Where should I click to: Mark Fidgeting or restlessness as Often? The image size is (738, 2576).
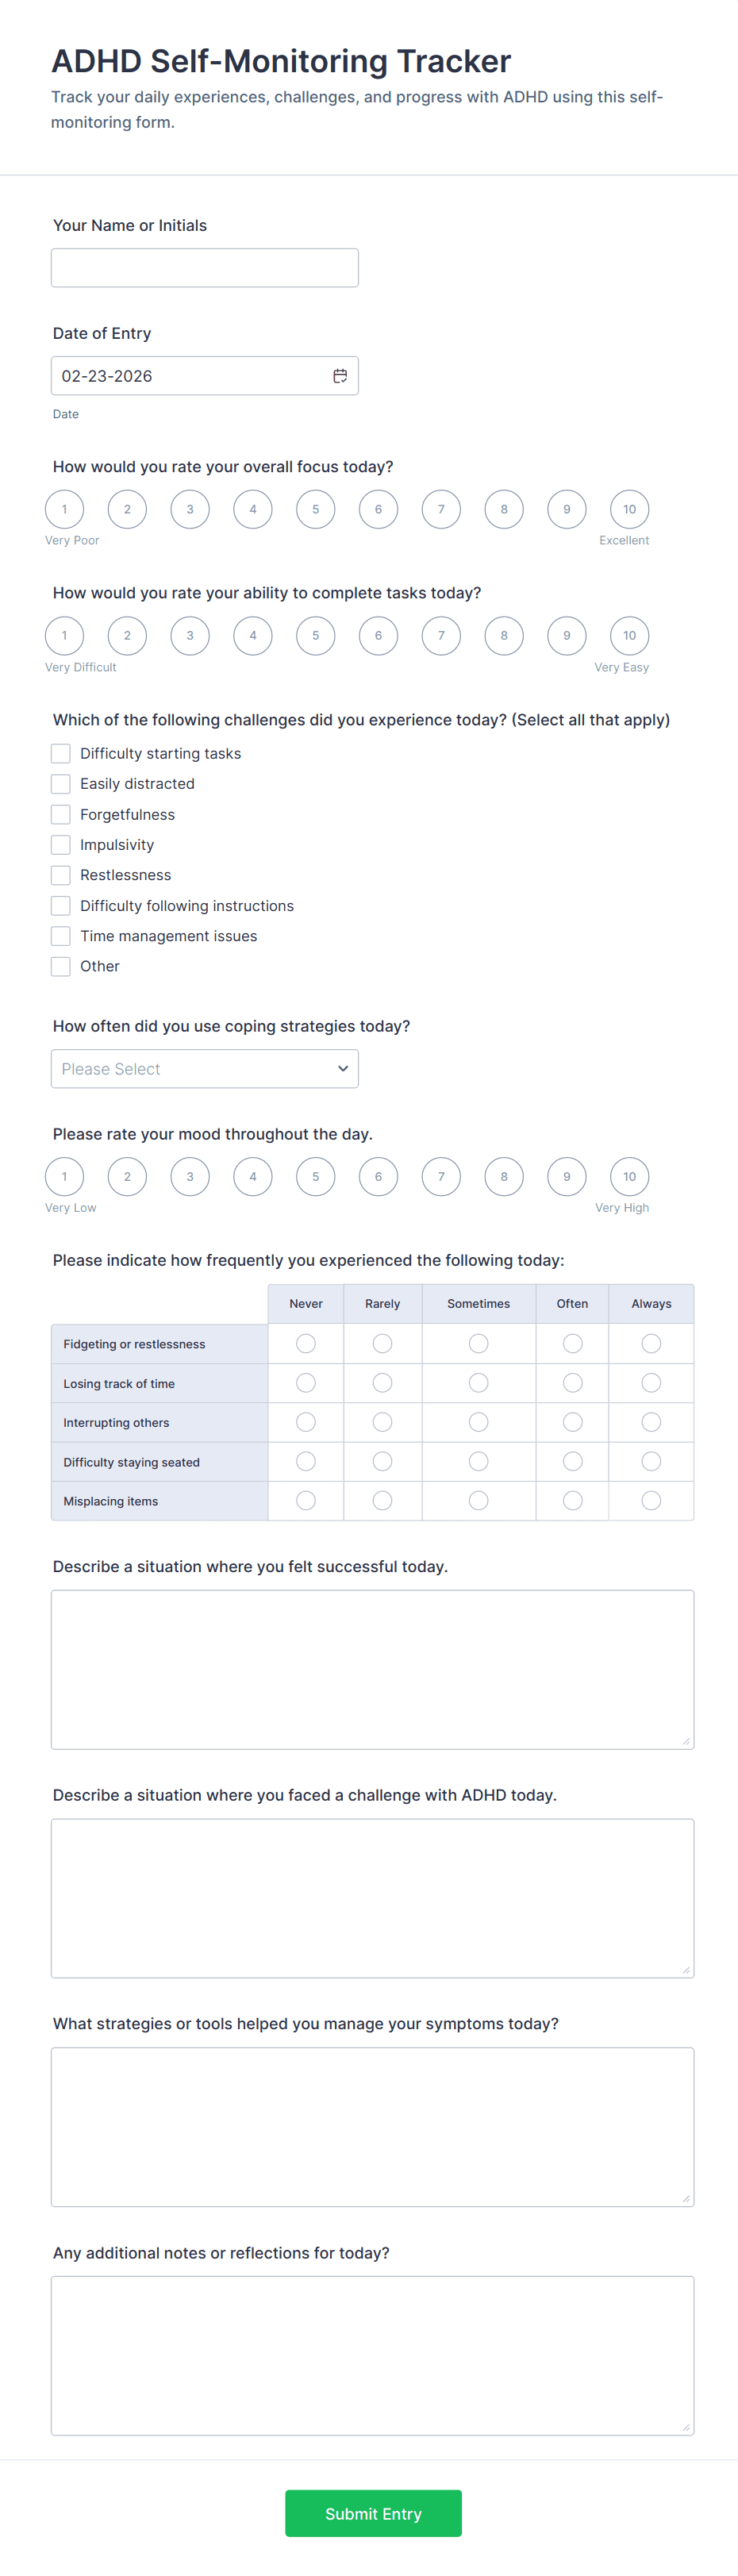coord(572,1344)
